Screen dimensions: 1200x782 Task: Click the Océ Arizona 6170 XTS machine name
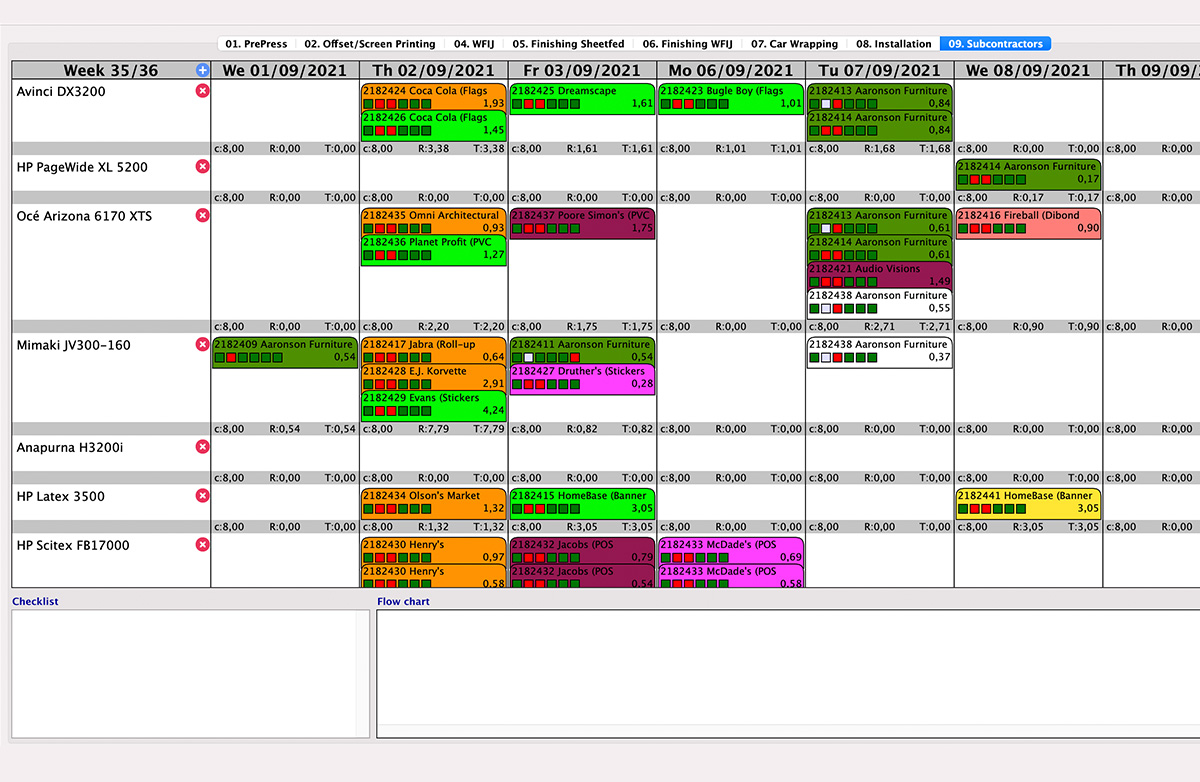coord(84,216)
